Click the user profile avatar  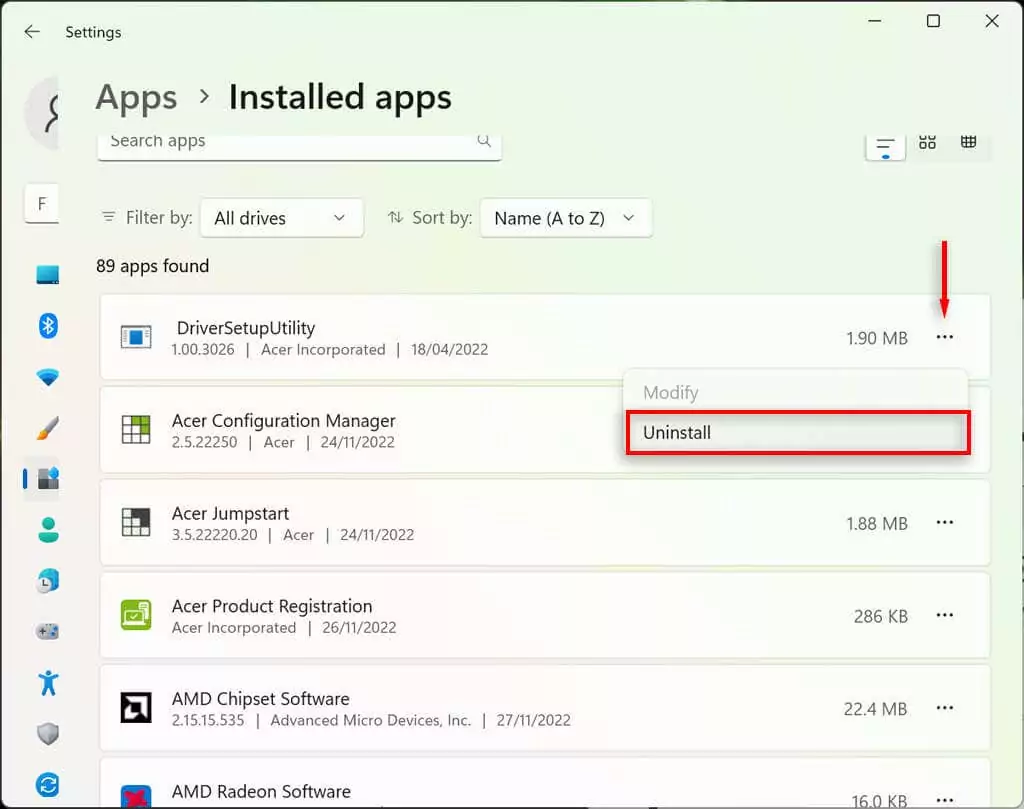pyautogui.click(x=42, y=112)
